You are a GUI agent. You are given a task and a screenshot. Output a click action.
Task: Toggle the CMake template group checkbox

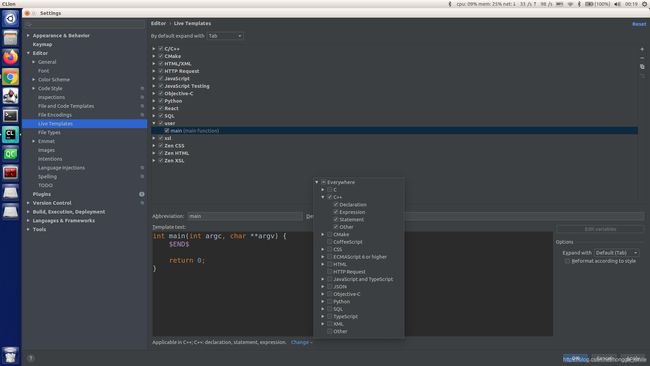click(x=161, y=56)
